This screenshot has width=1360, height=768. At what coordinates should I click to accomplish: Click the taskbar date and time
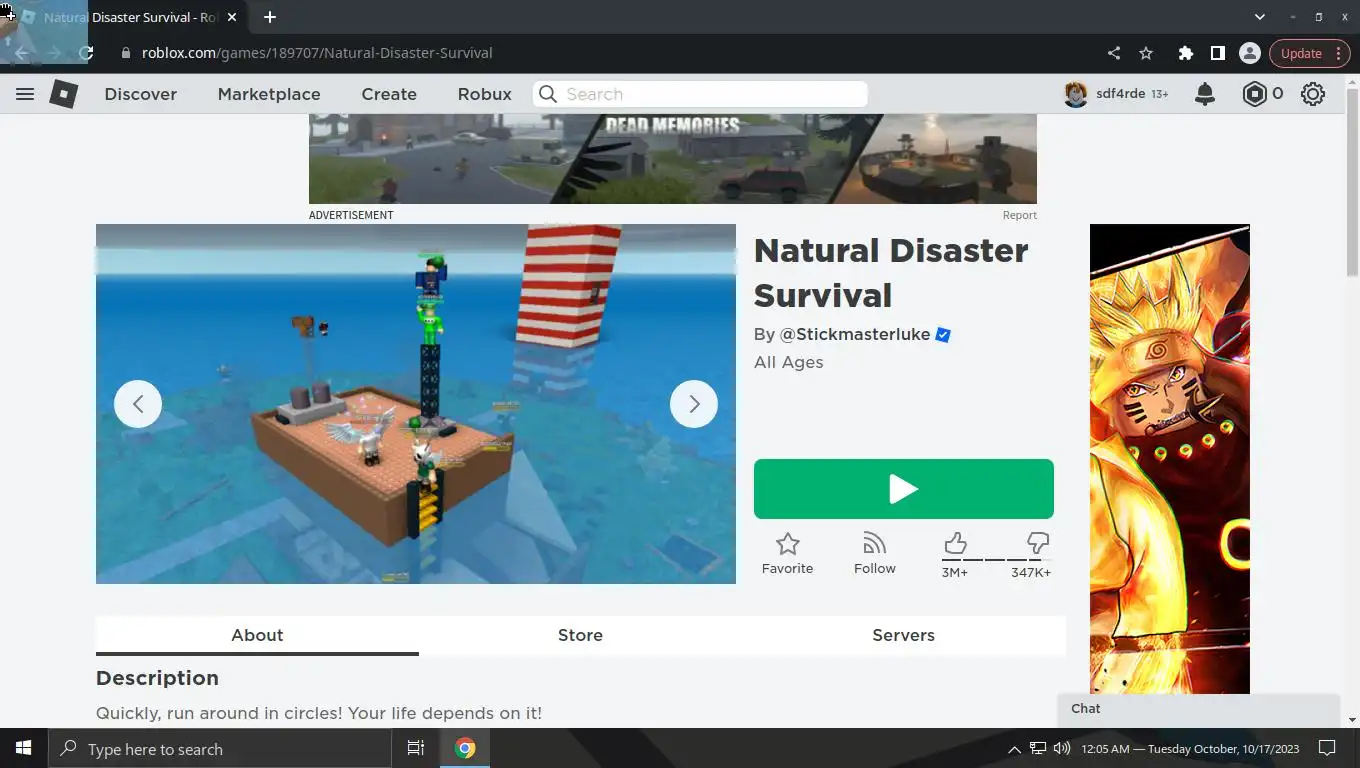click(1190, 749)
